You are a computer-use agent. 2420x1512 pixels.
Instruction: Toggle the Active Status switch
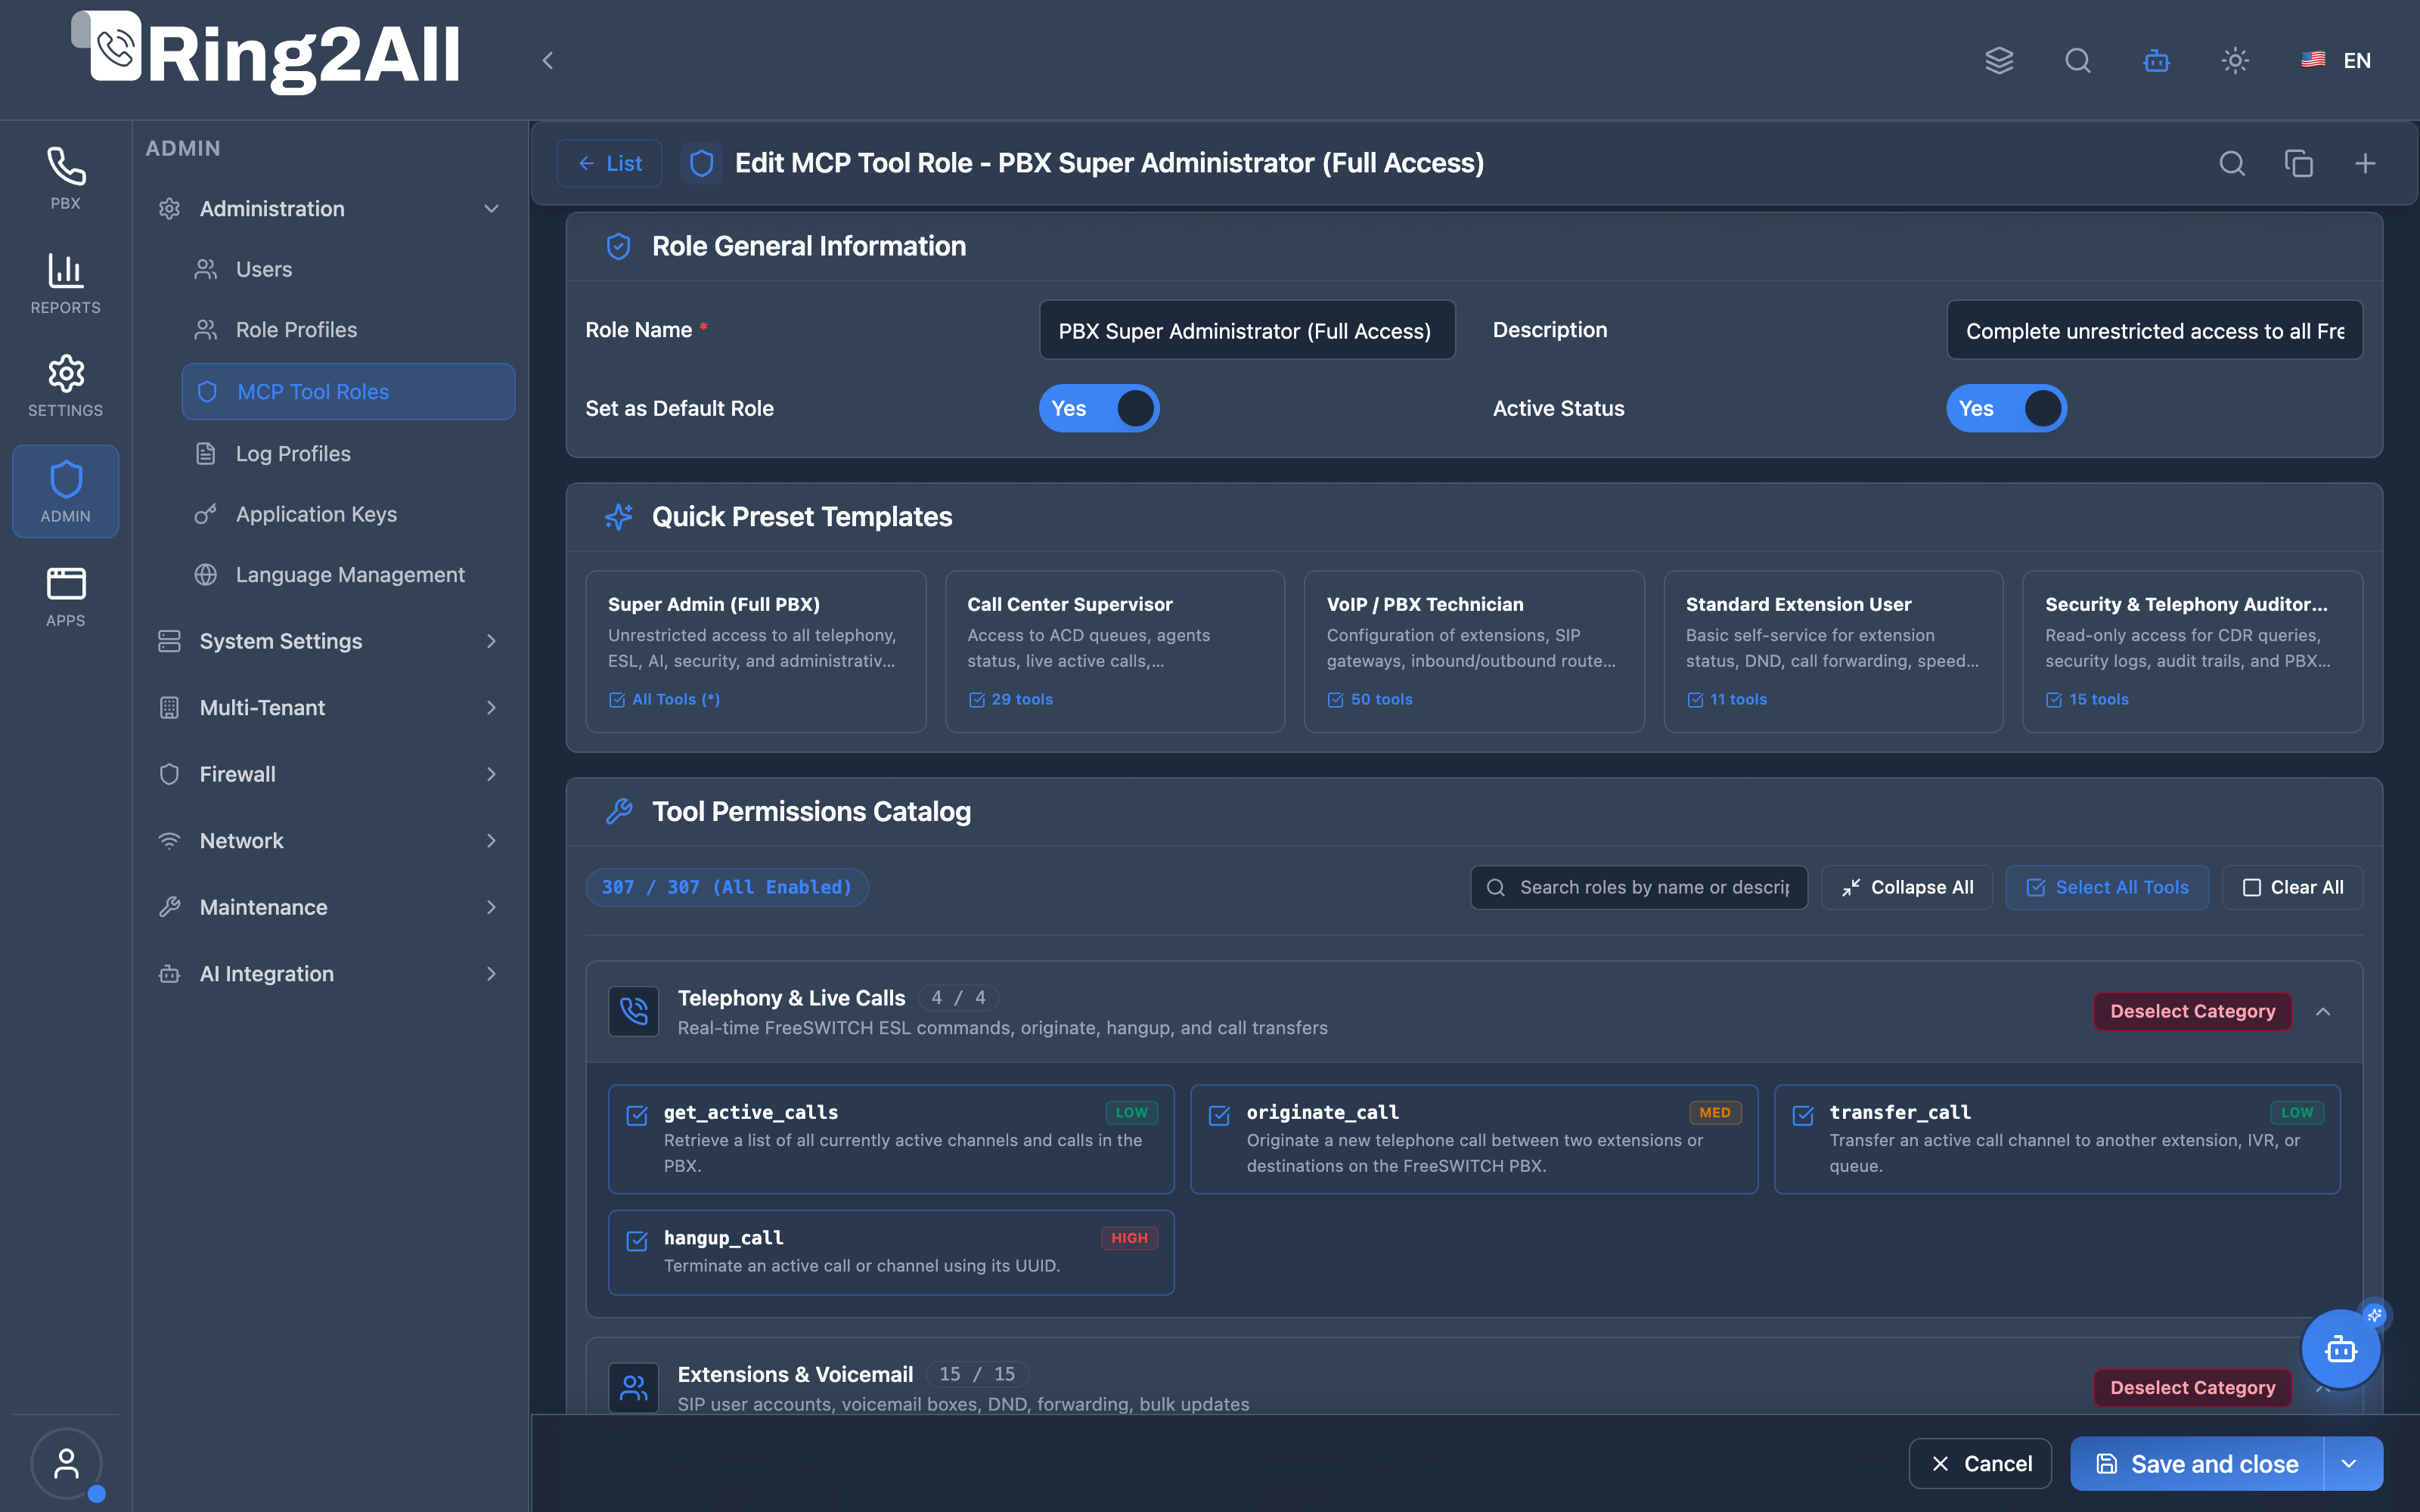2006,408
